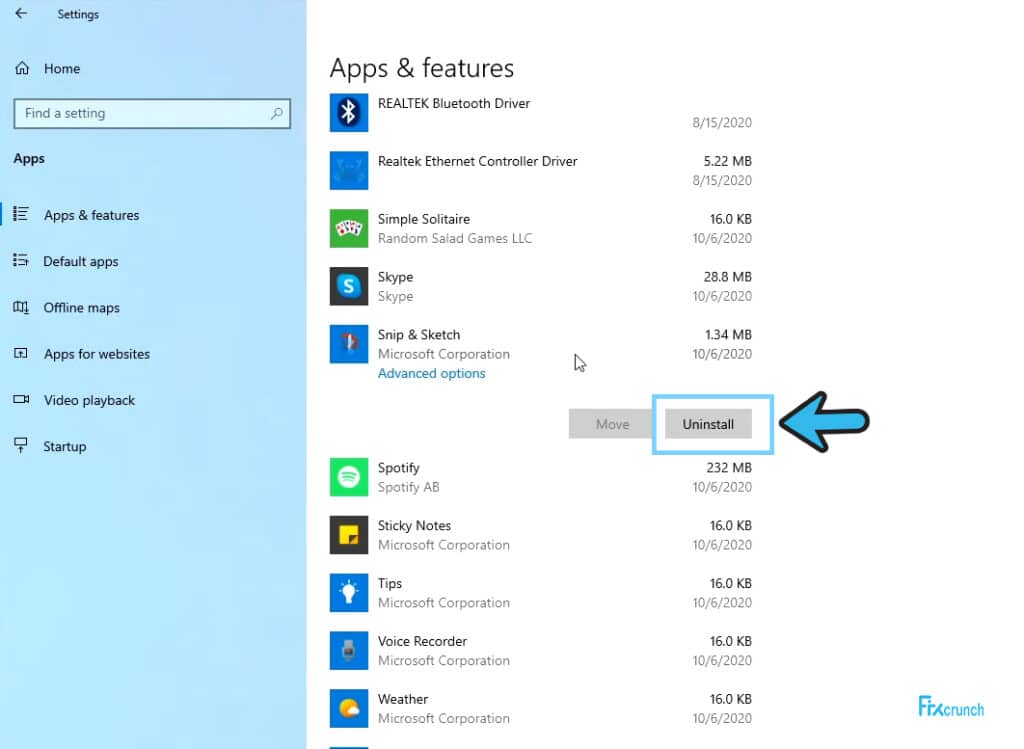Click the 1.34 MB Snip & Sketch size
Screen dimensions: 1024x749
(x=728, y=334)
